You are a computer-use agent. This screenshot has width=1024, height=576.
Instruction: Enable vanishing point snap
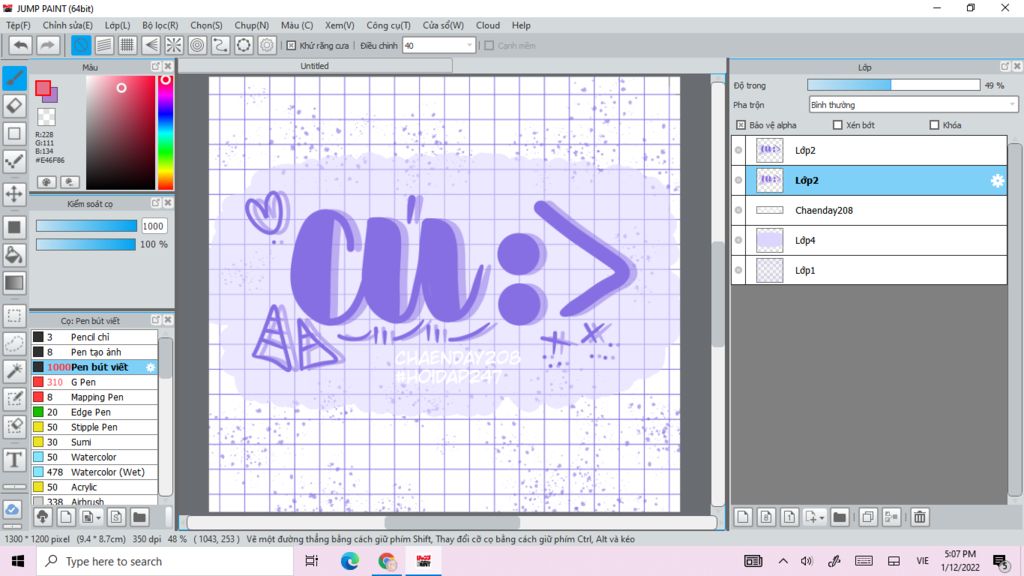click(151, 45)
